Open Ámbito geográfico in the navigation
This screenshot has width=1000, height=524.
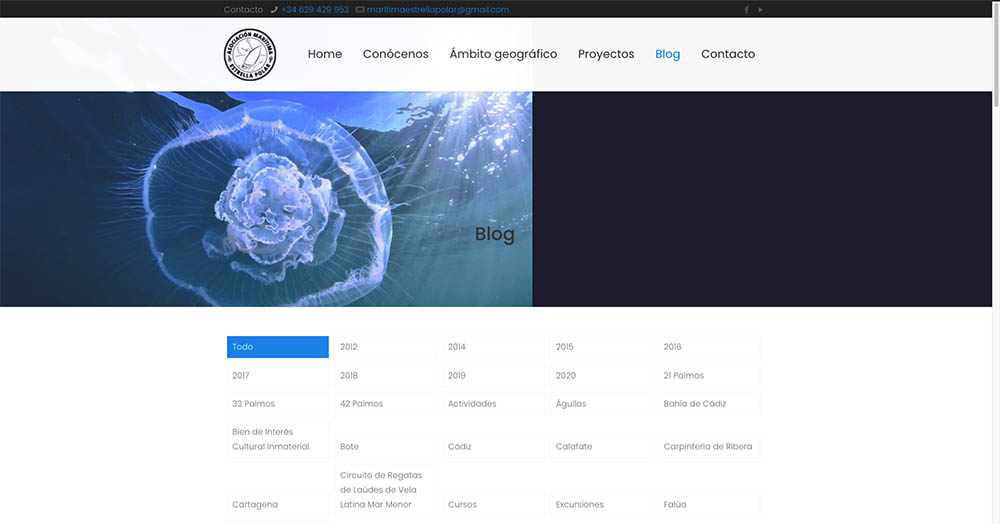click(x=503, y=54)
